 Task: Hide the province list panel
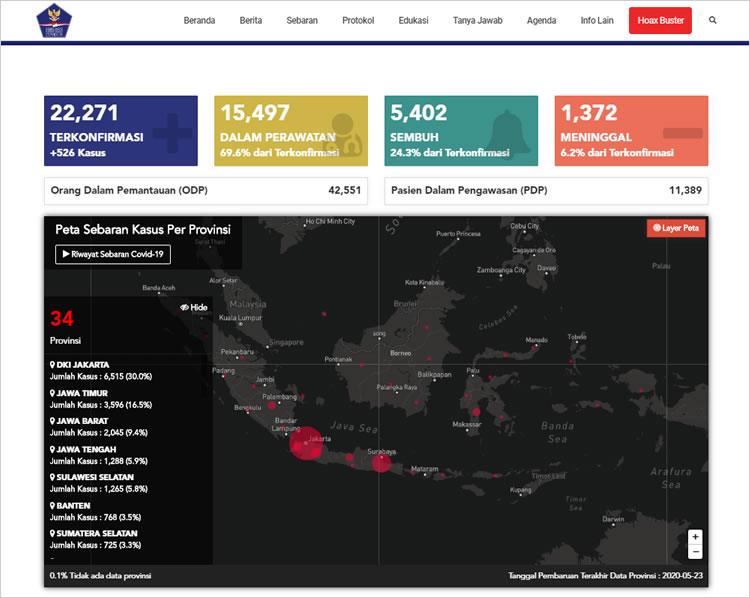[193, 308]
